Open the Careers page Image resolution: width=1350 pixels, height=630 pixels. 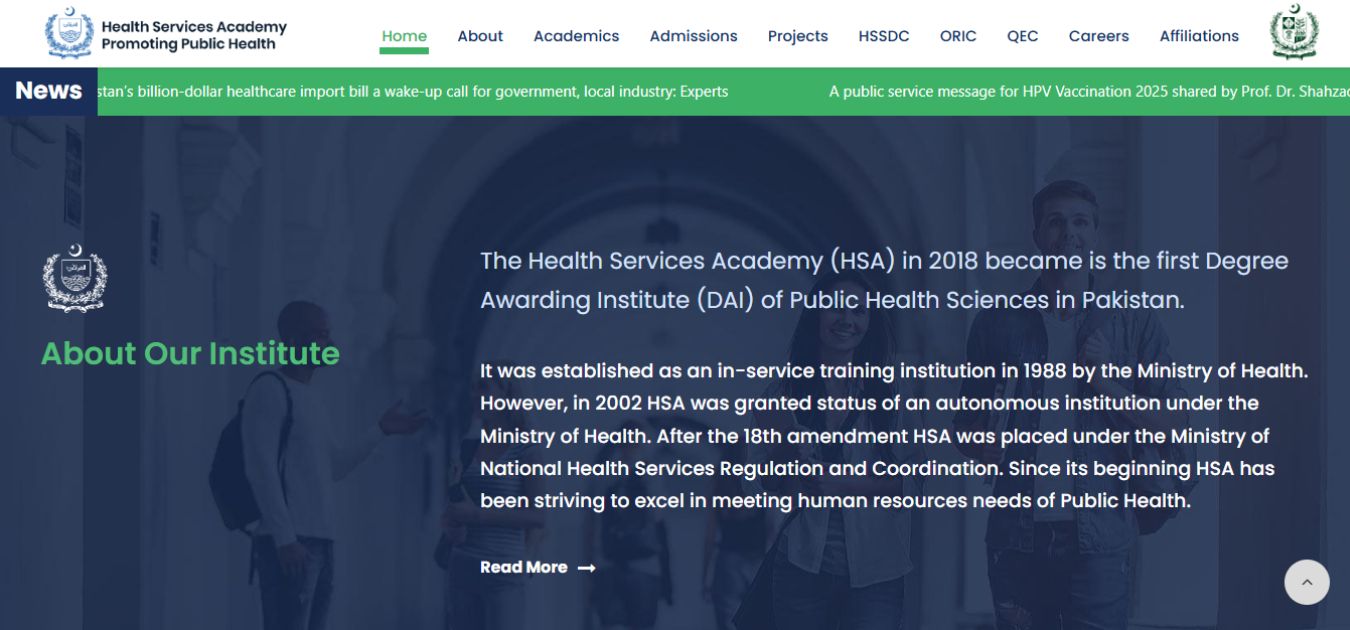pos(1098,35)
